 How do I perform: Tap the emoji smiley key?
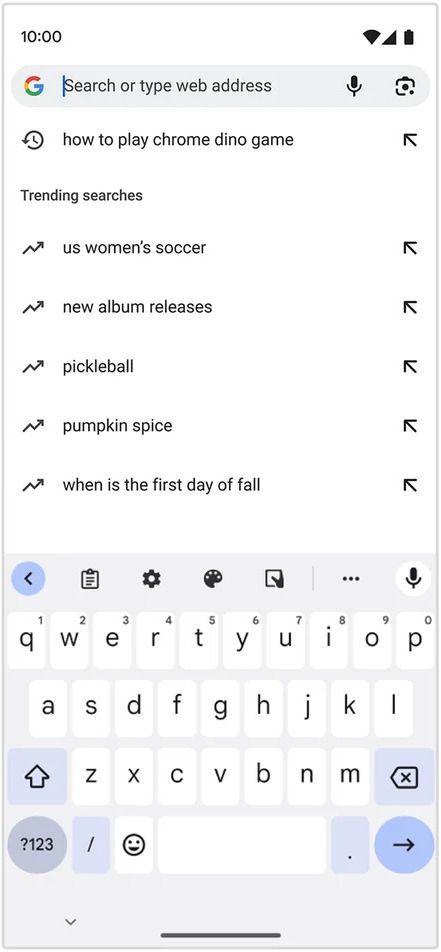point(134,844)
